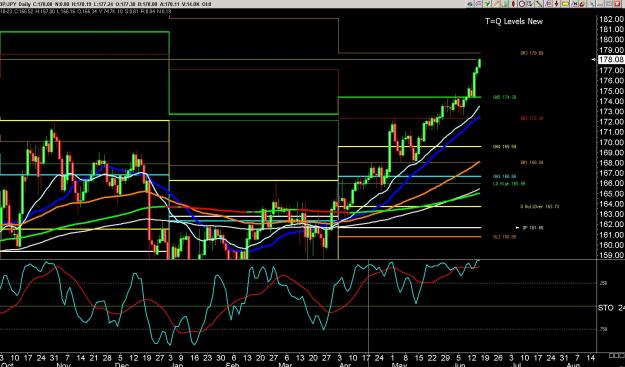
Task: Click the 'RollOver 163.73' level label
Action: coord(540,207)
